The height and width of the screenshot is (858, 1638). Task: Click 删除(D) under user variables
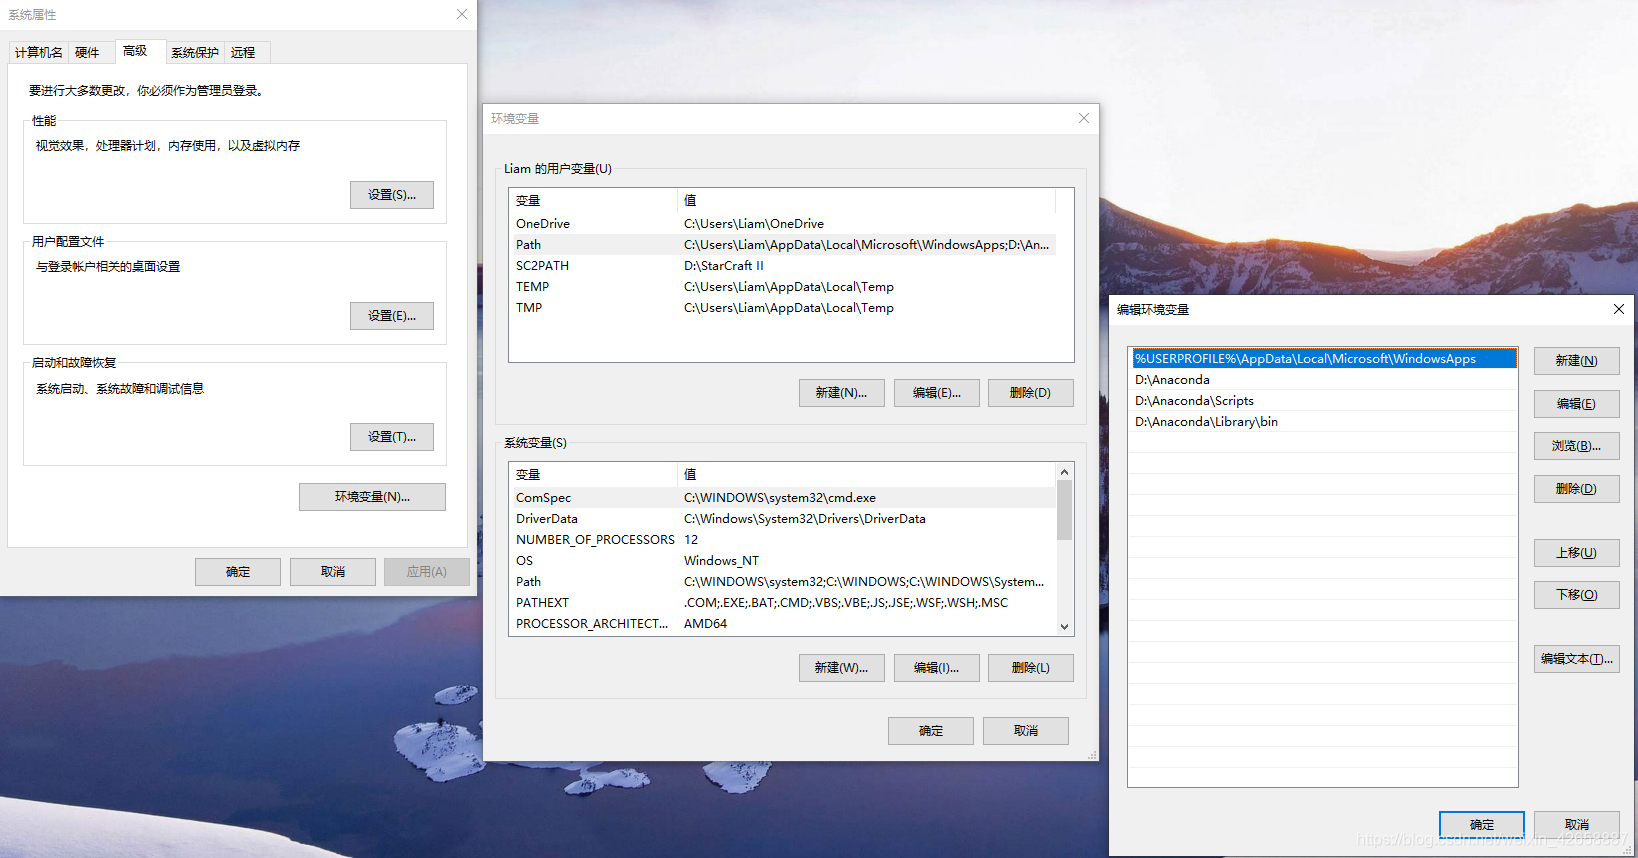[x=1031, y=393]
